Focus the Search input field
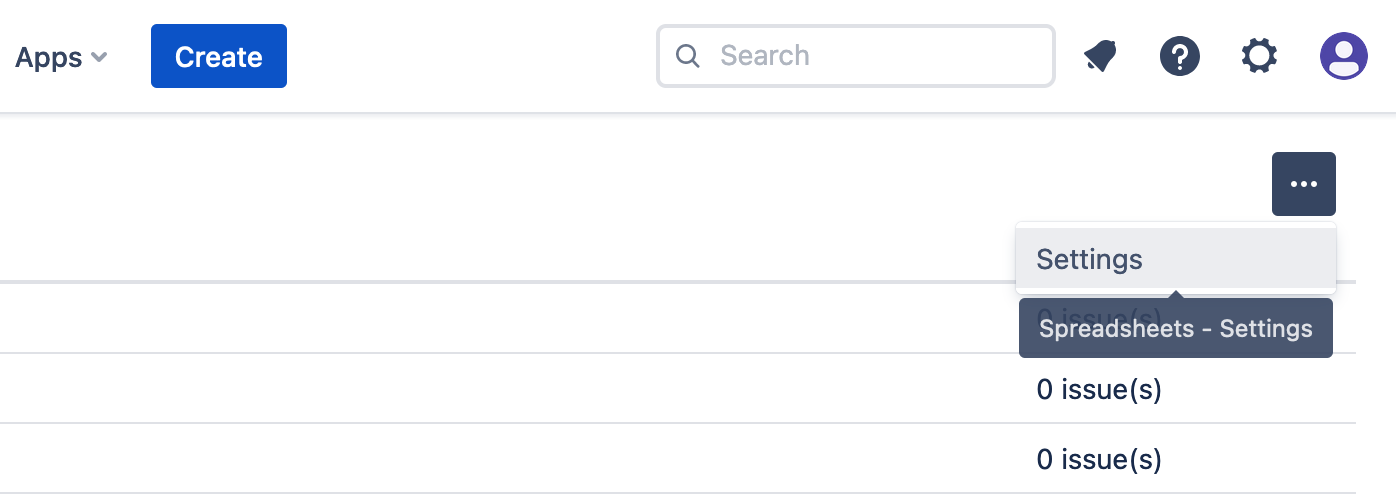 870,56
